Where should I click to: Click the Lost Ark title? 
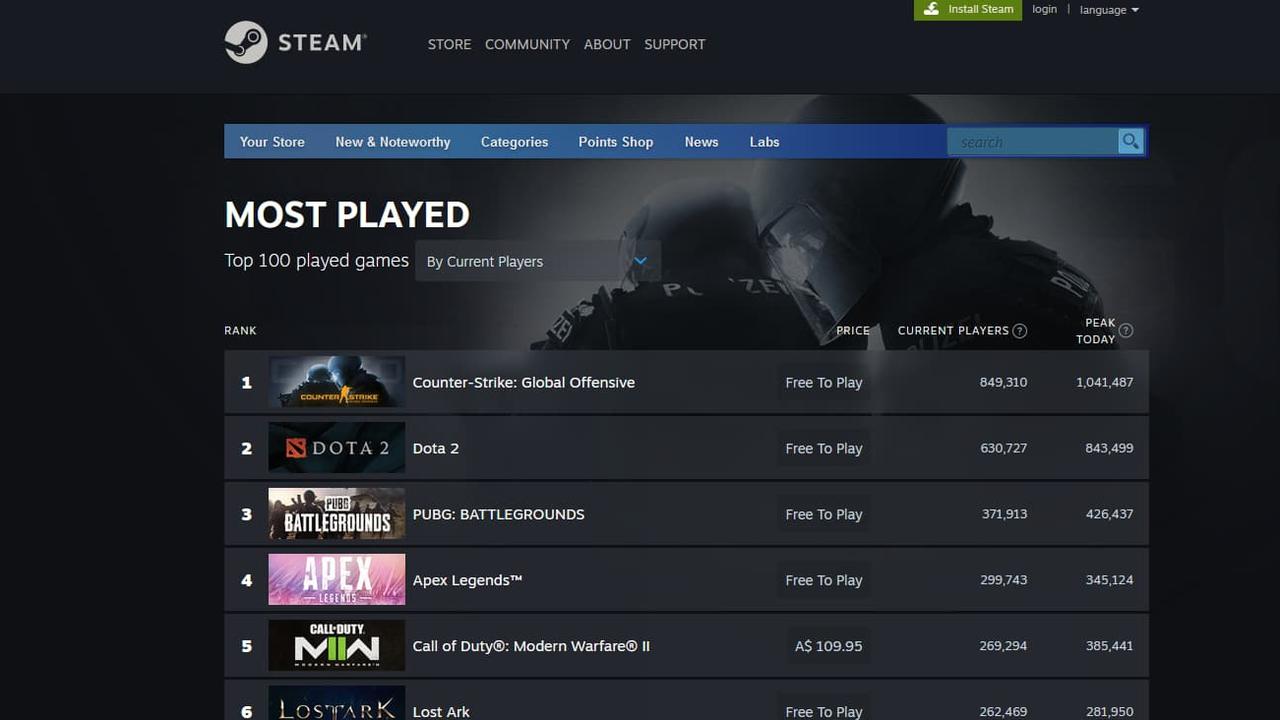[x=441, y=712]
